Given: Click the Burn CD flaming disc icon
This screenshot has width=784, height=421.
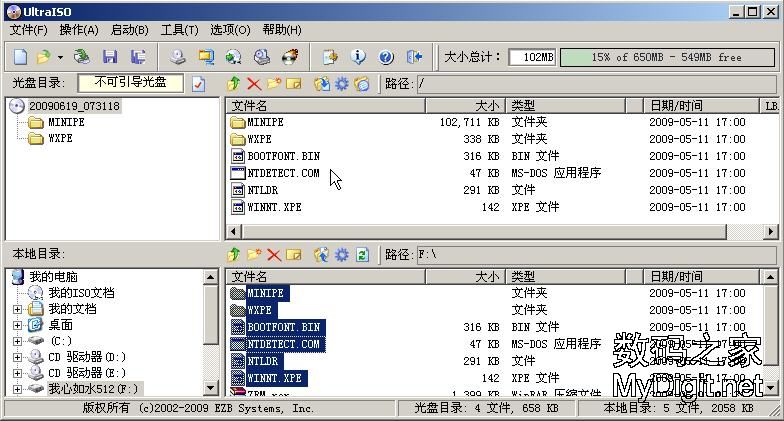Looking at the screenshot, I should tap(290, 57).
